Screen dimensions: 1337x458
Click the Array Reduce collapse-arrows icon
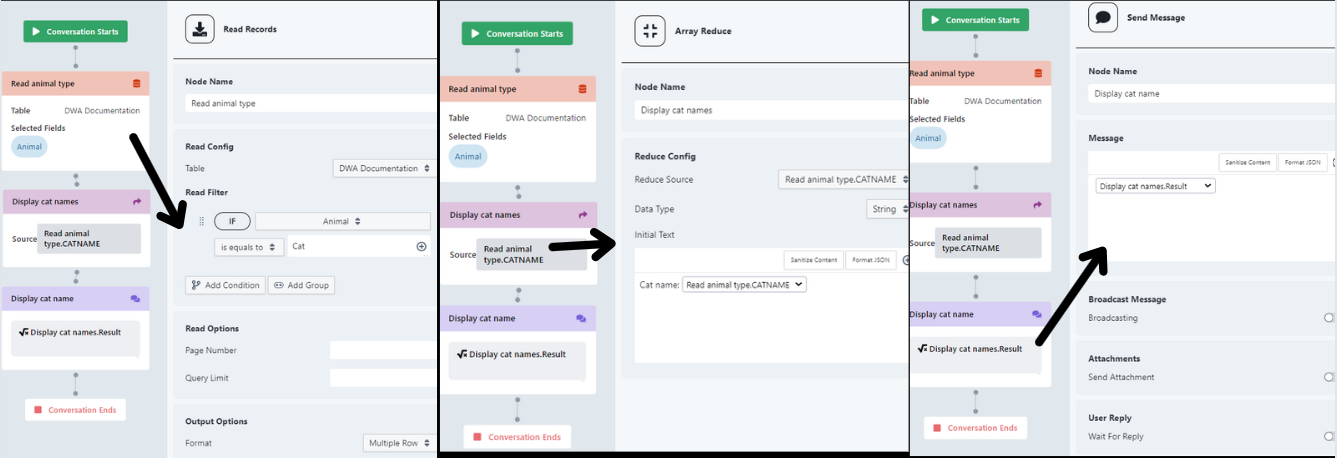click(650, 31)
